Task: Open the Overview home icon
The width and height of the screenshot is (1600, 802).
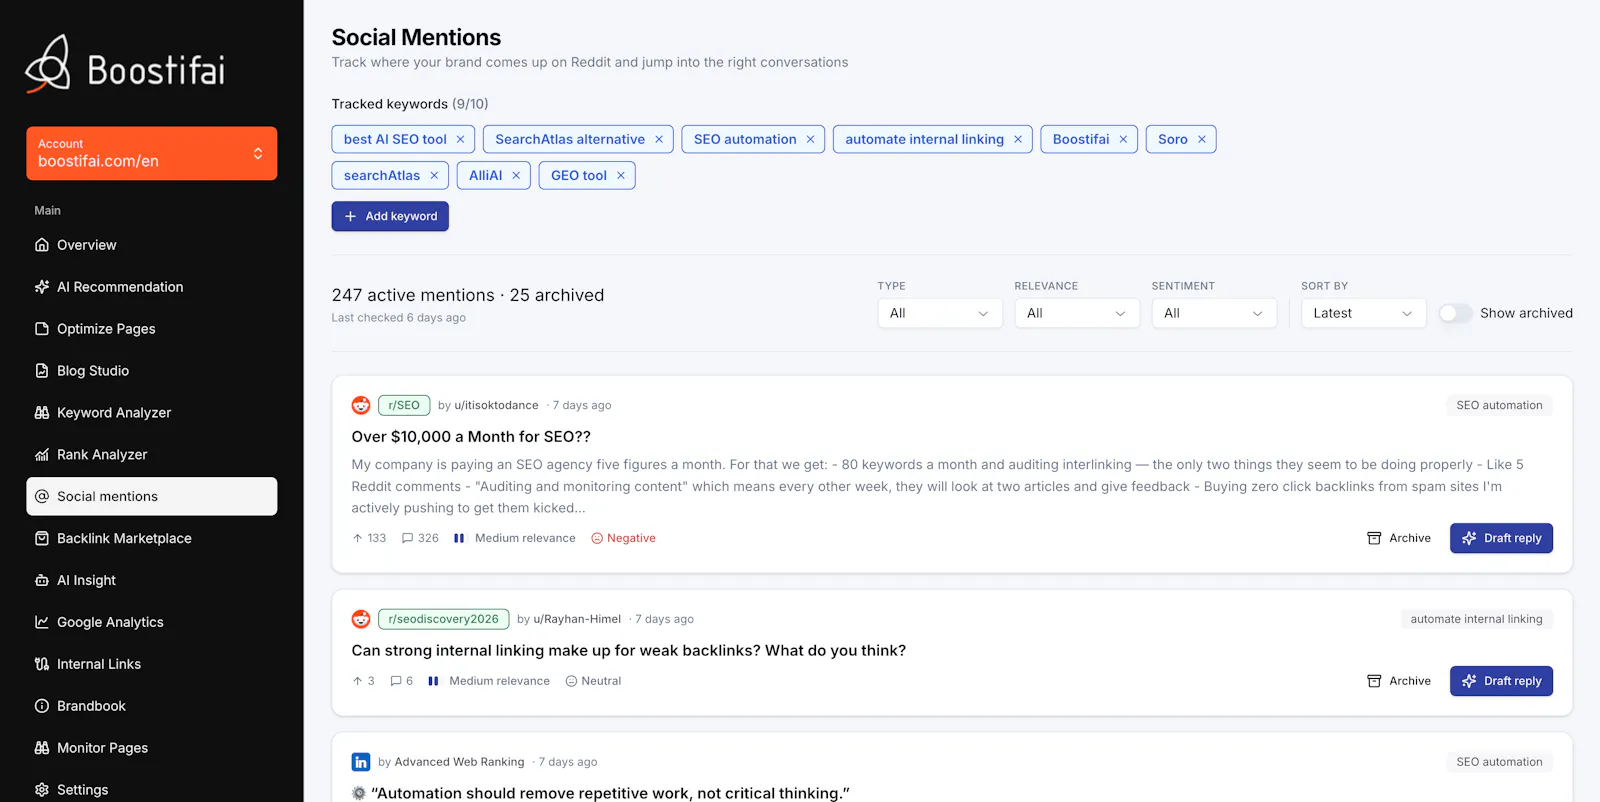Action: pos(42,245)
